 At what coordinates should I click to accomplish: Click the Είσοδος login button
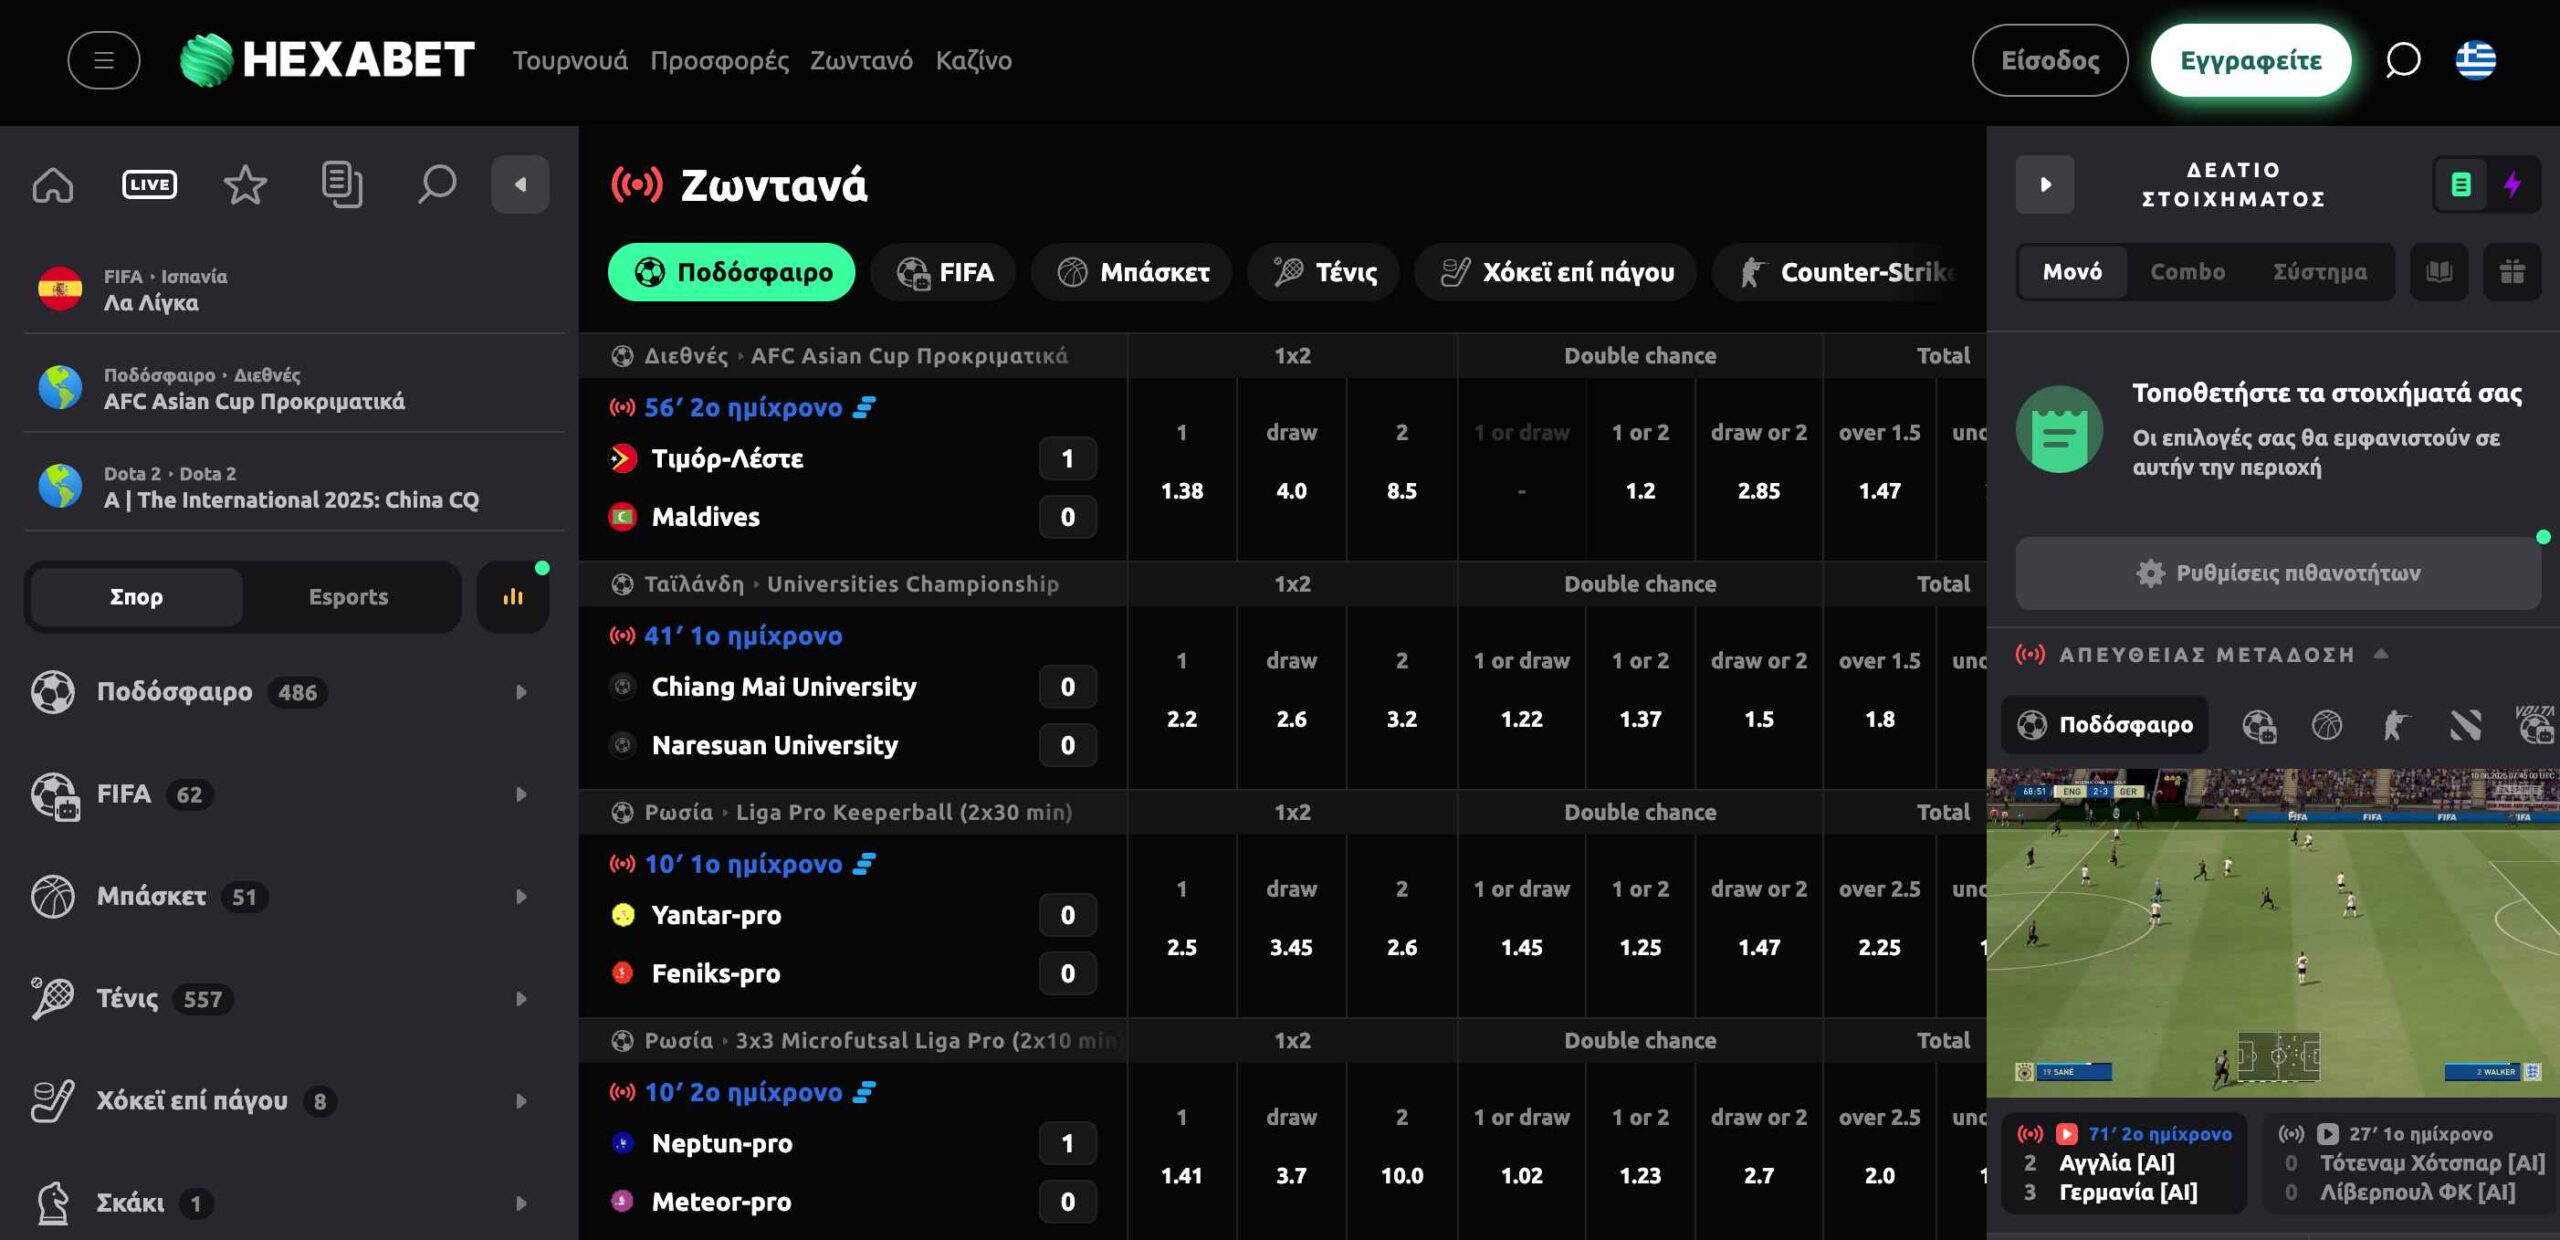[x=2049, y=61]
